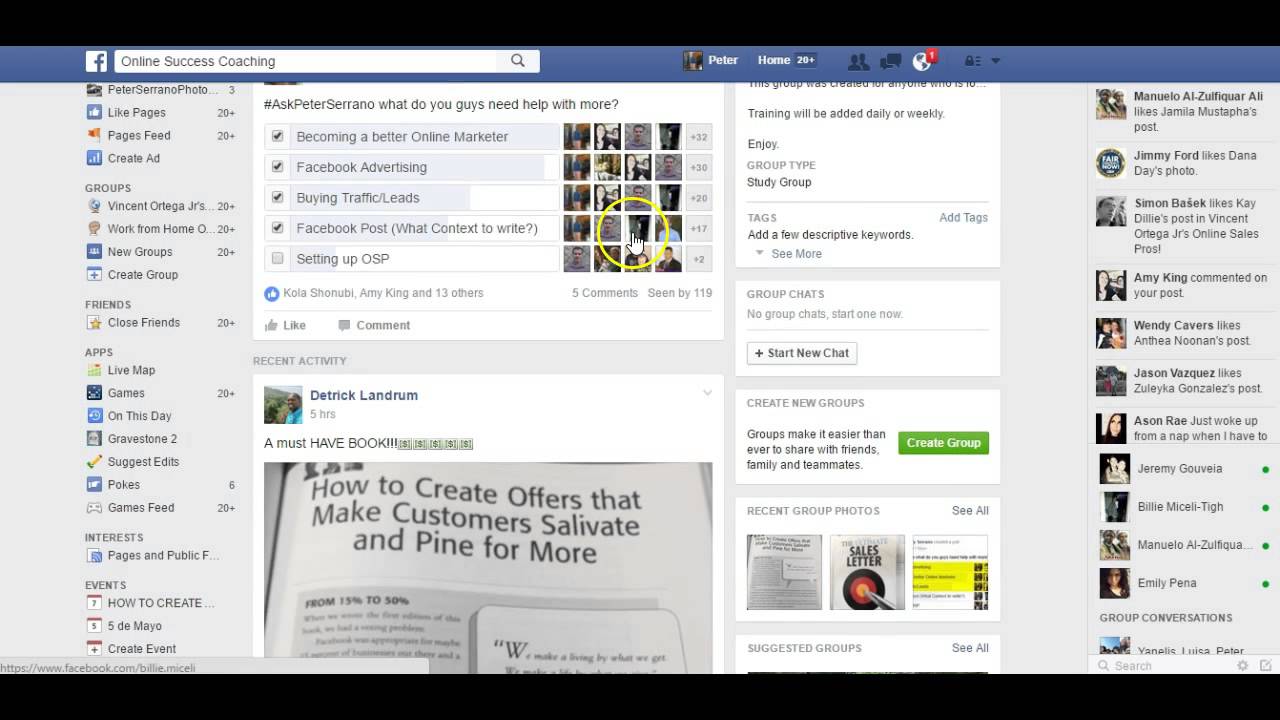
Task: Open the '5 de Mayo' event
Action: point(135,626)
